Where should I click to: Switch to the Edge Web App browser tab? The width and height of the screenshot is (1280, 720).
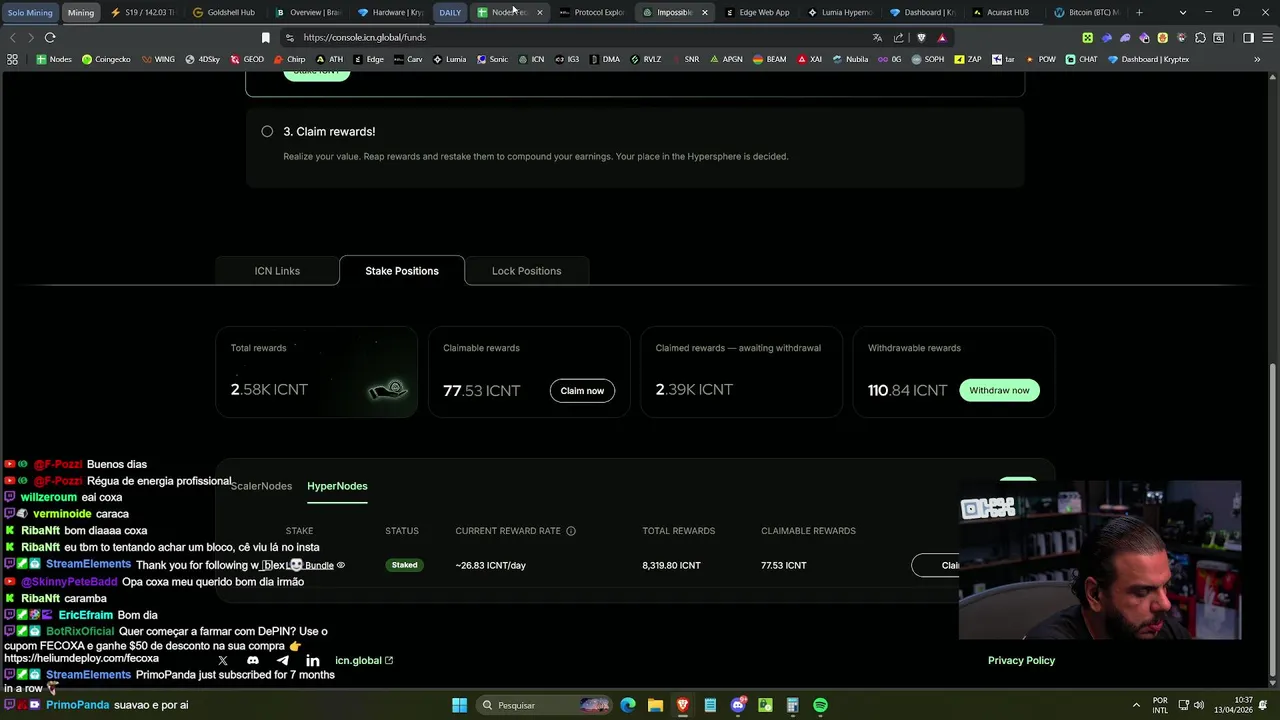point(756,12)
